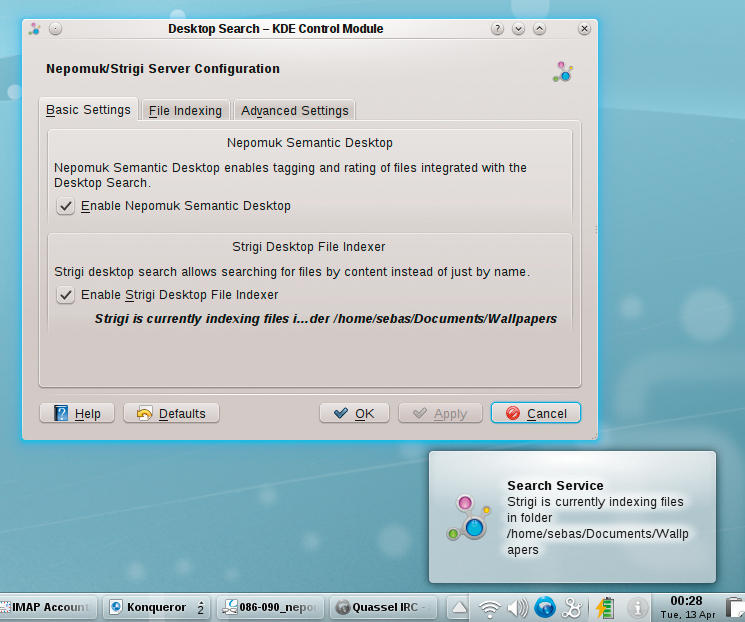Click the battery power tray icon

(x=605, y=608)
